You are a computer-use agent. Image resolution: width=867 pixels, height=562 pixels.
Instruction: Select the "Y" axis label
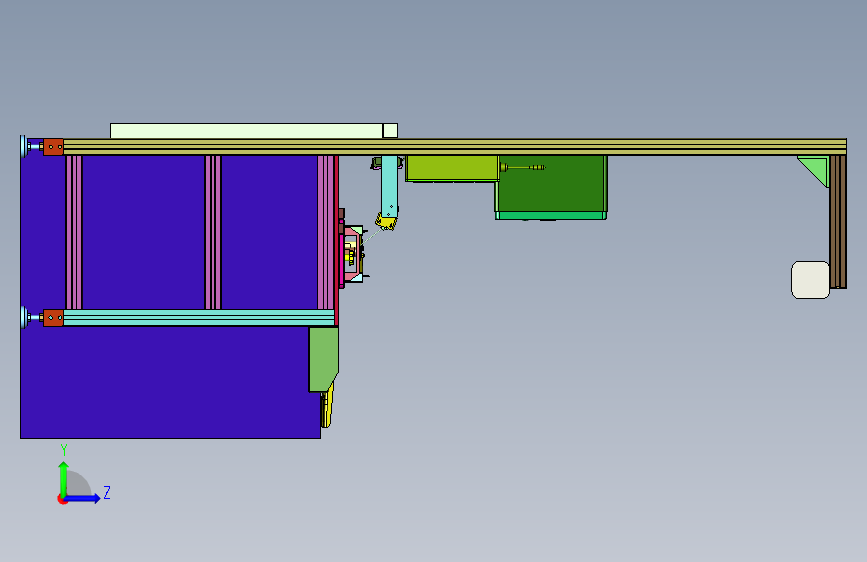(x=64, y=450)
